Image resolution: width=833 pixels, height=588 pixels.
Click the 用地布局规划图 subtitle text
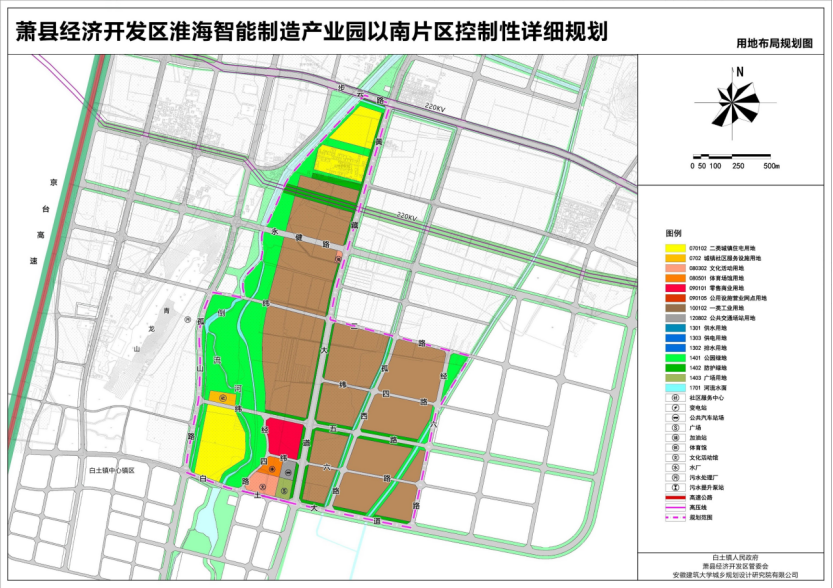coord(774,44)
